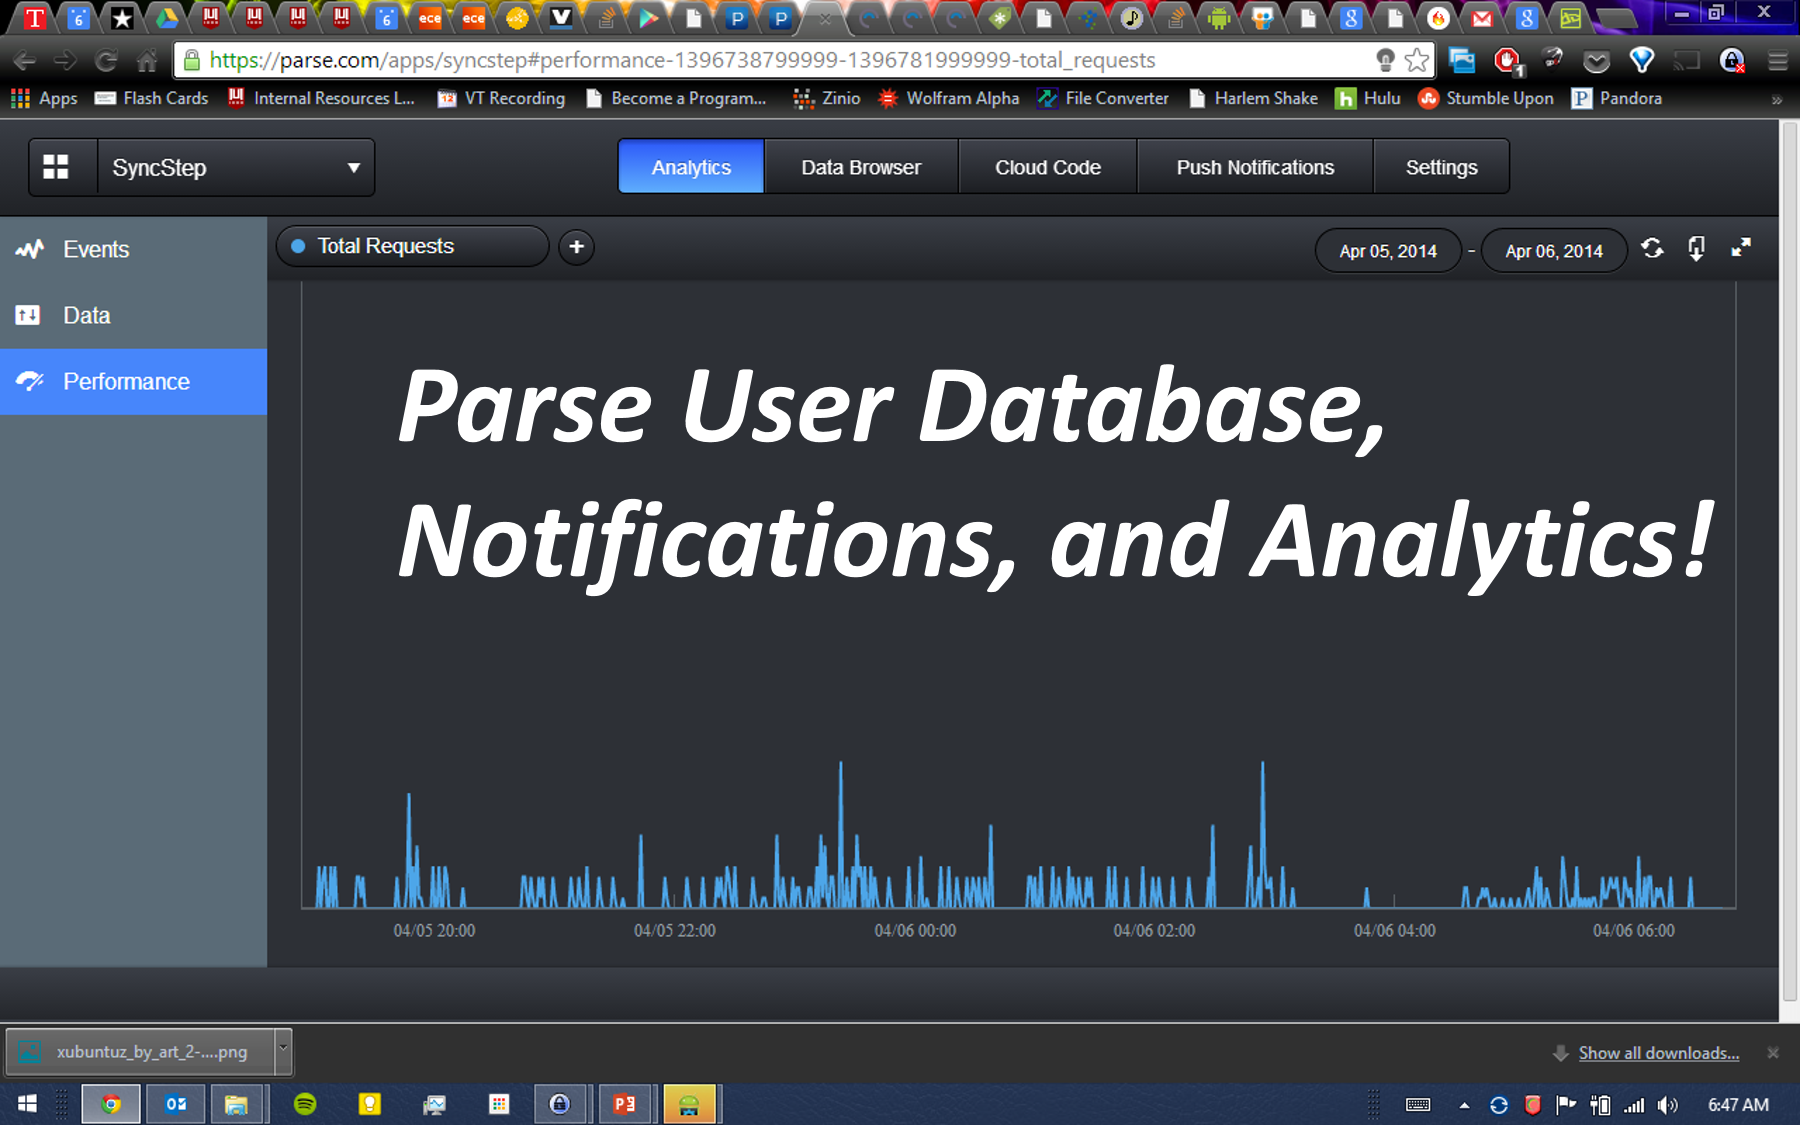Select Performance in the sidebar
Image resolution: width=1800 pixels, height=1125 pixels.
coord(133,381)
